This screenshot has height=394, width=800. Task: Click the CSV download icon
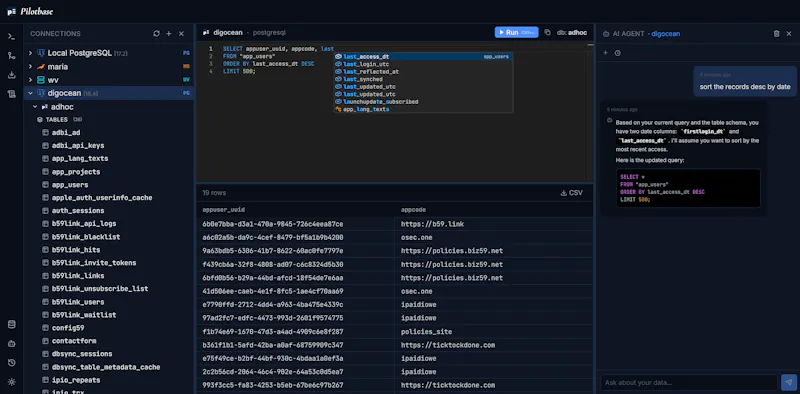(x=563, y=193)
